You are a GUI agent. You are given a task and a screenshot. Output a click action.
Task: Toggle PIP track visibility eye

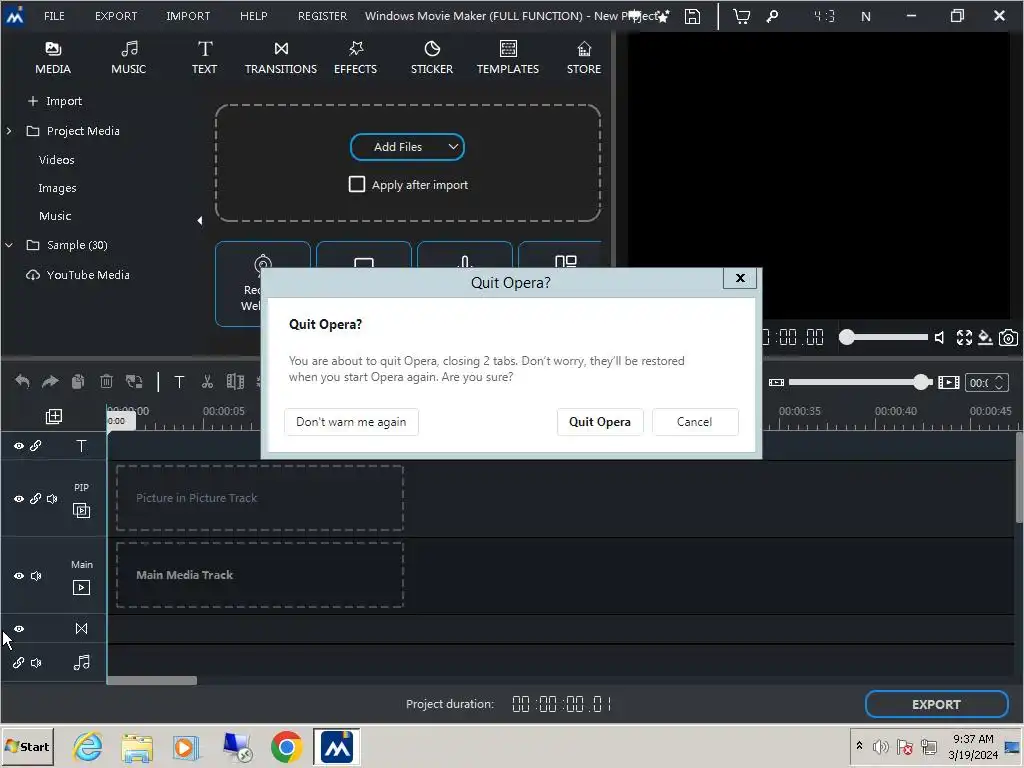click(19, 499)
